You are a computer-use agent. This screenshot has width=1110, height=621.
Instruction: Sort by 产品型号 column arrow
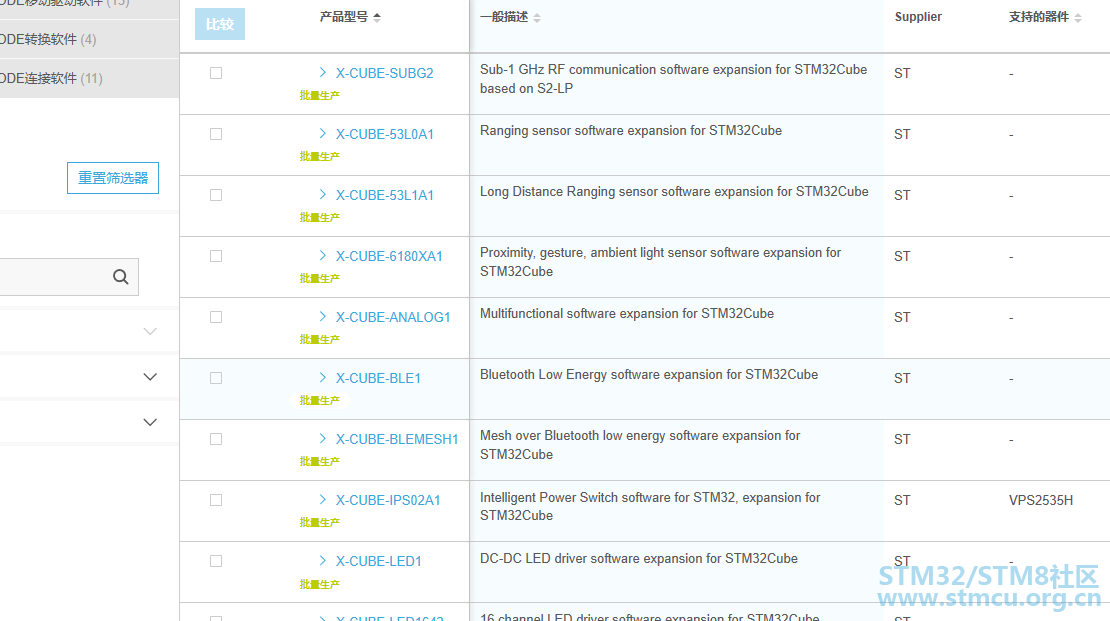[x=377, y=18]
